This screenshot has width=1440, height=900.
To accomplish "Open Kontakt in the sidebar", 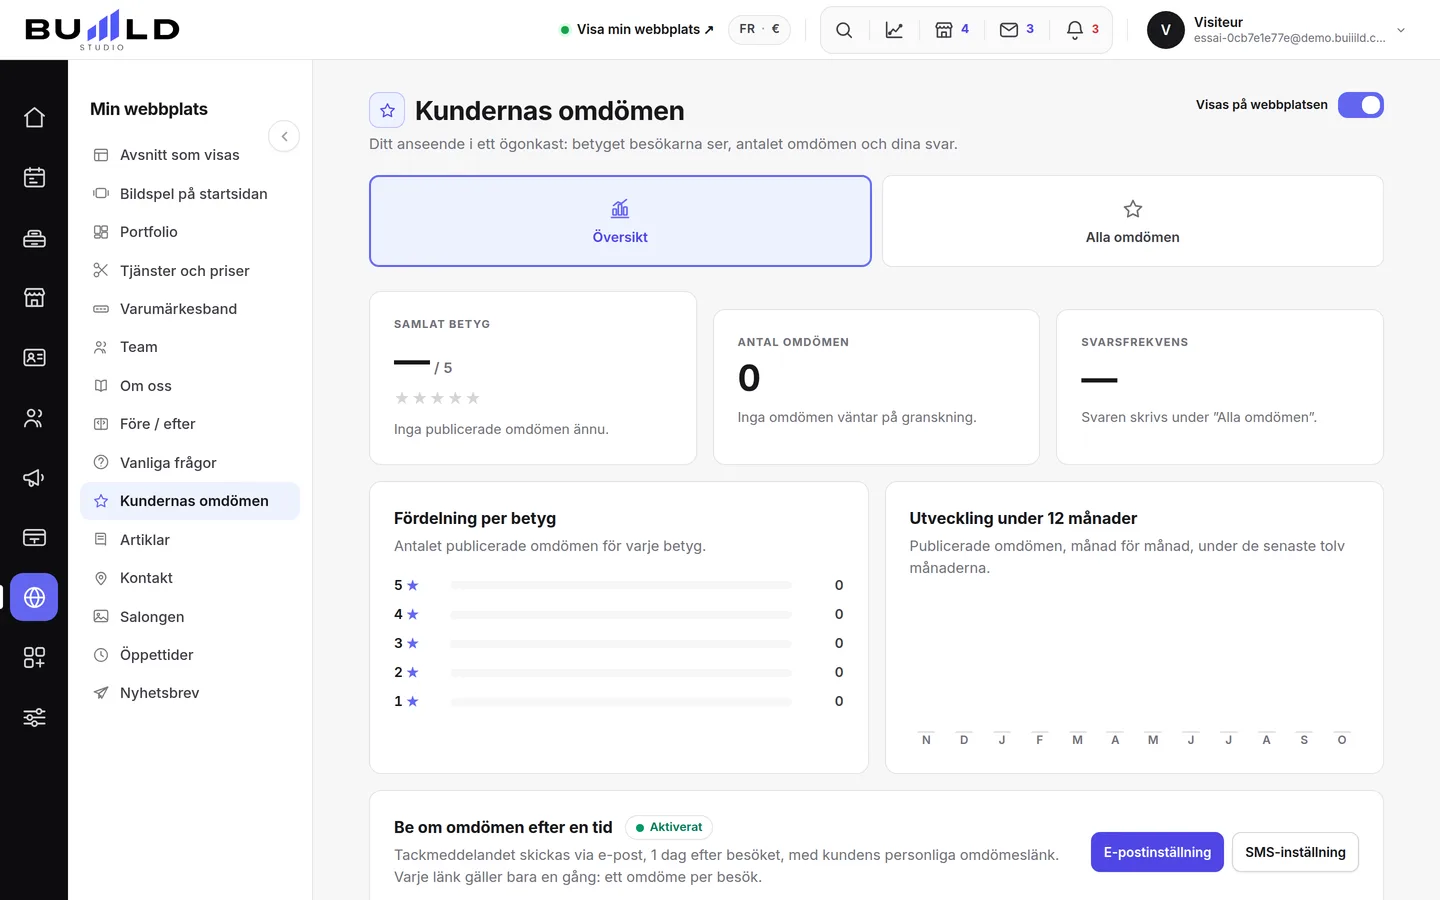I will click(x=190, y=578).
